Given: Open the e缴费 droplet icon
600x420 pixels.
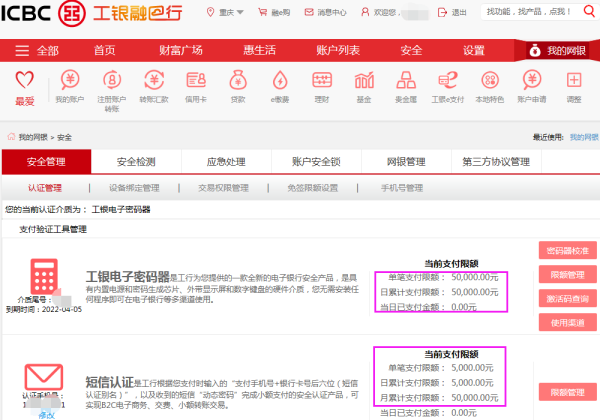Looking at the screenshot, I should point(280,80).
